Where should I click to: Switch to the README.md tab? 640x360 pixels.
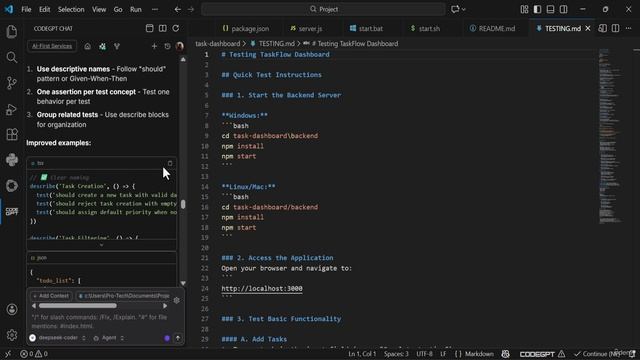click(x=492, y=29)
